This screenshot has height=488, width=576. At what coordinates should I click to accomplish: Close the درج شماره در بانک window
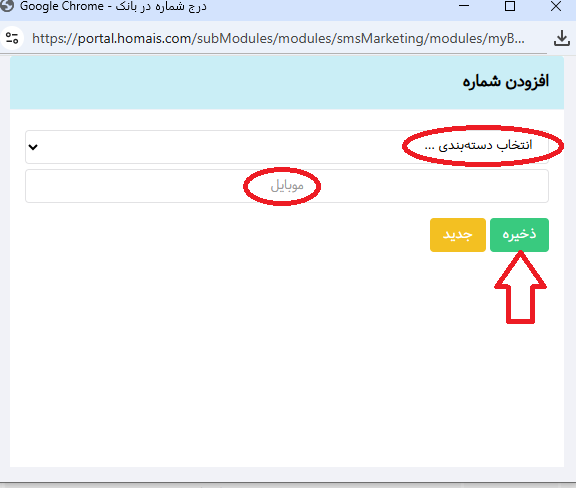556,6
